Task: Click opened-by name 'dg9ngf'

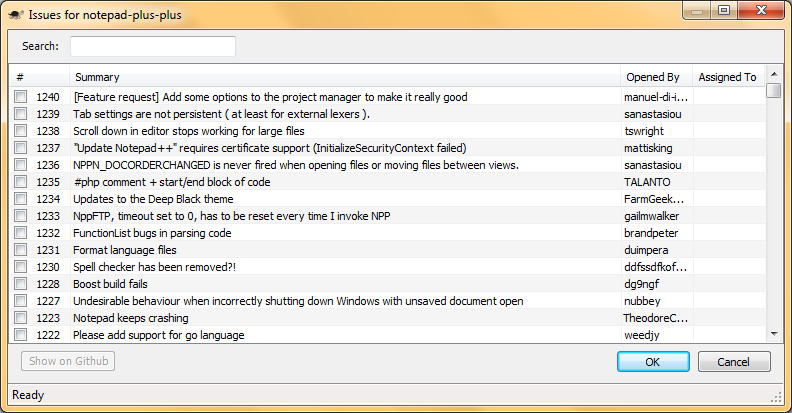Action: coord(641,284)
